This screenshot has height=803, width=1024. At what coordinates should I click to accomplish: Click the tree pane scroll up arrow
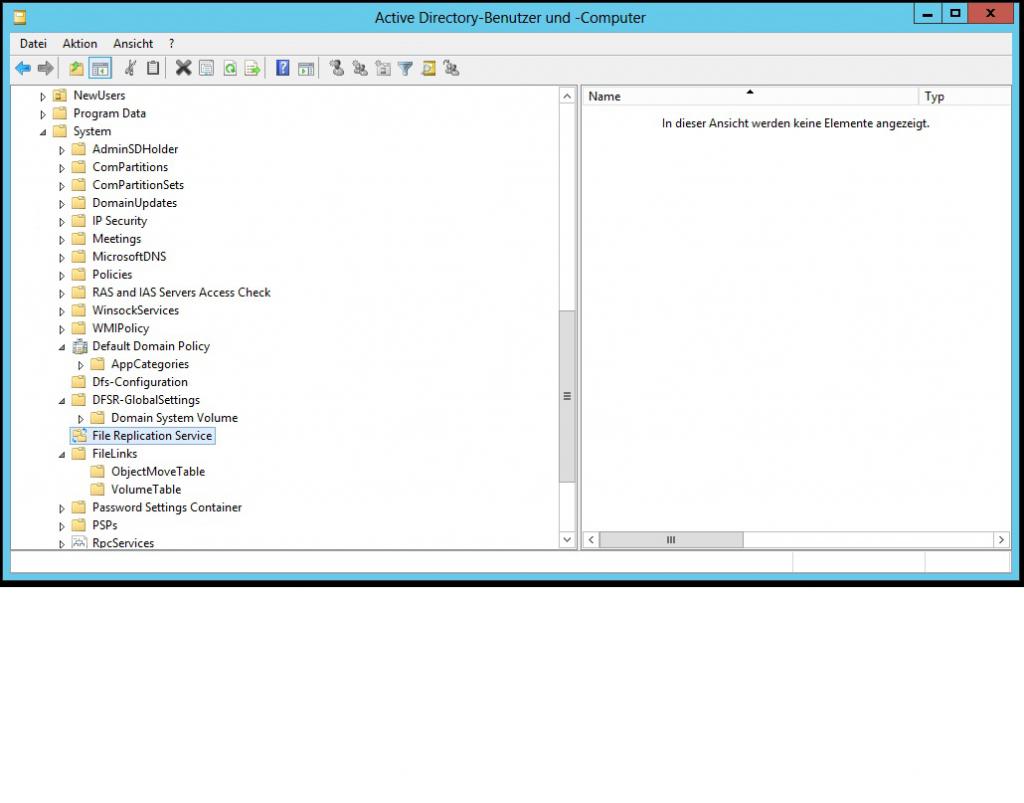click(x=567, y=96)
